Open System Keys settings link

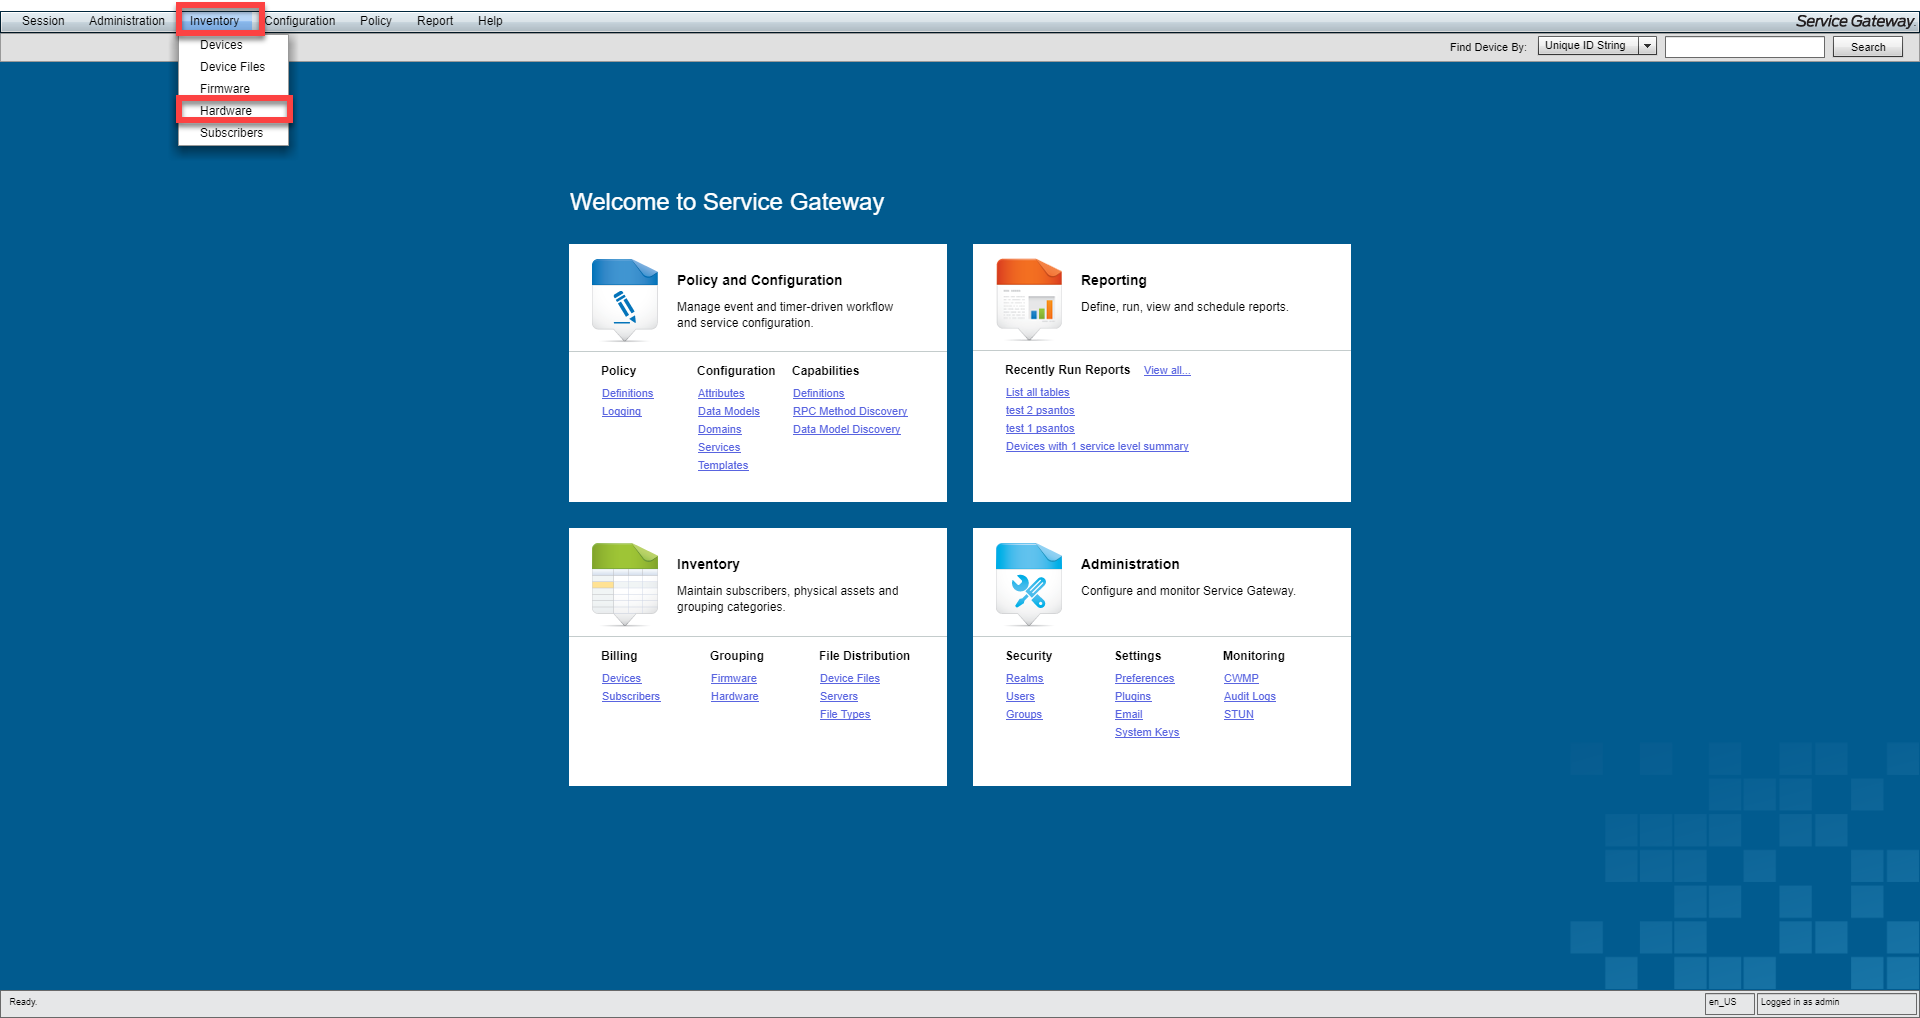[x=1146, y=733]
